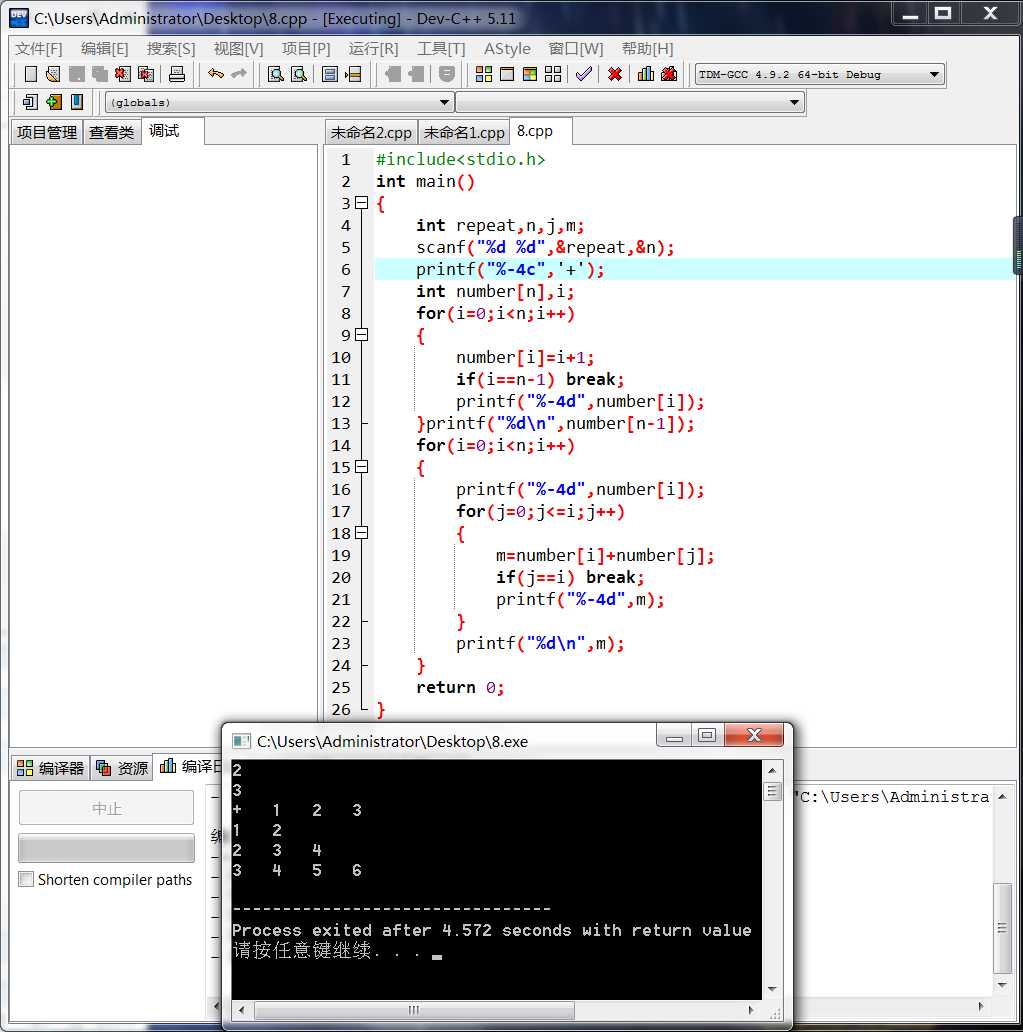Click the Save toolbar icon

coord(76,74)
